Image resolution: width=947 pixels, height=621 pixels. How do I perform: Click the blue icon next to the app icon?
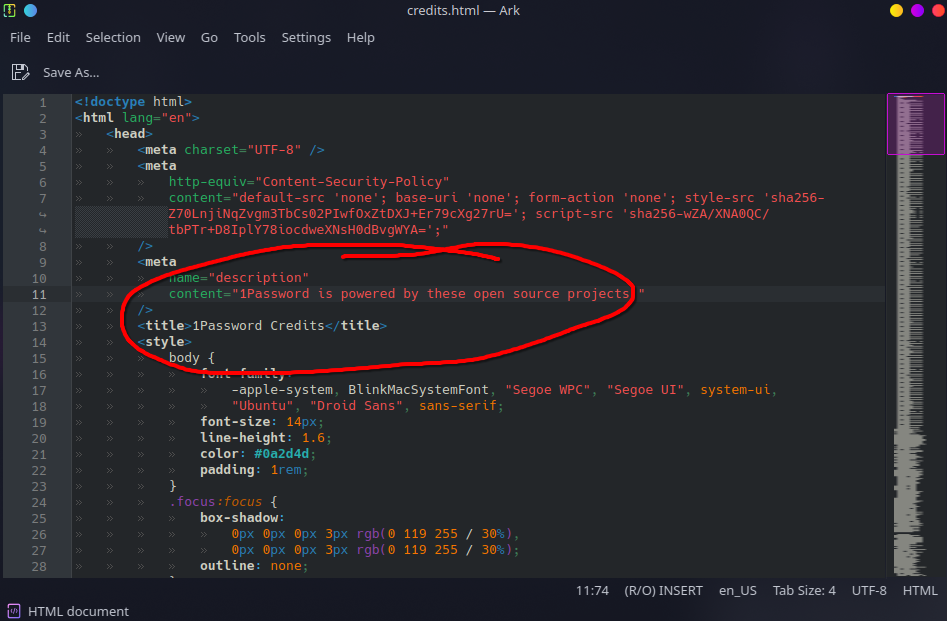tap(30, 10)
